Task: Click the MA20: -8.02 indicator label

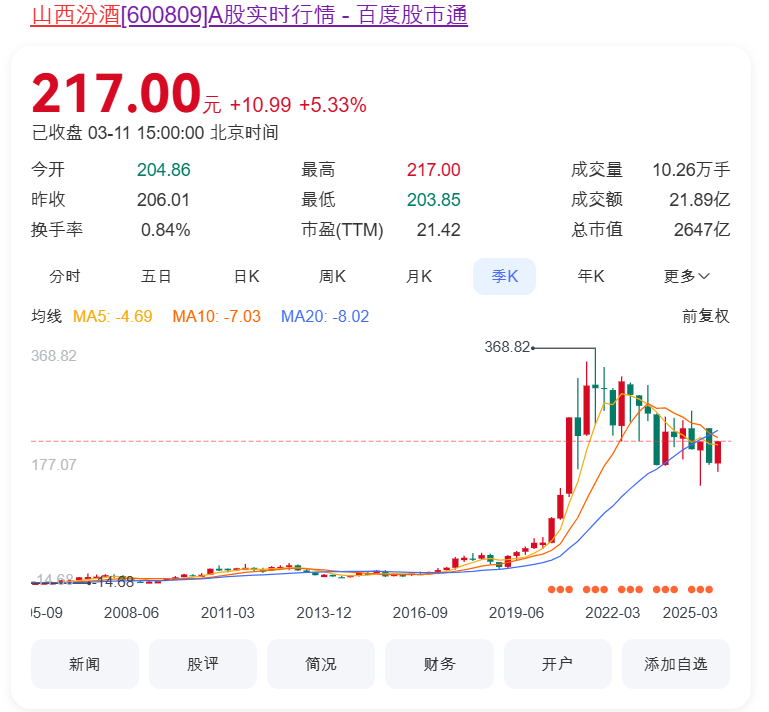Action: pos(325,316)
